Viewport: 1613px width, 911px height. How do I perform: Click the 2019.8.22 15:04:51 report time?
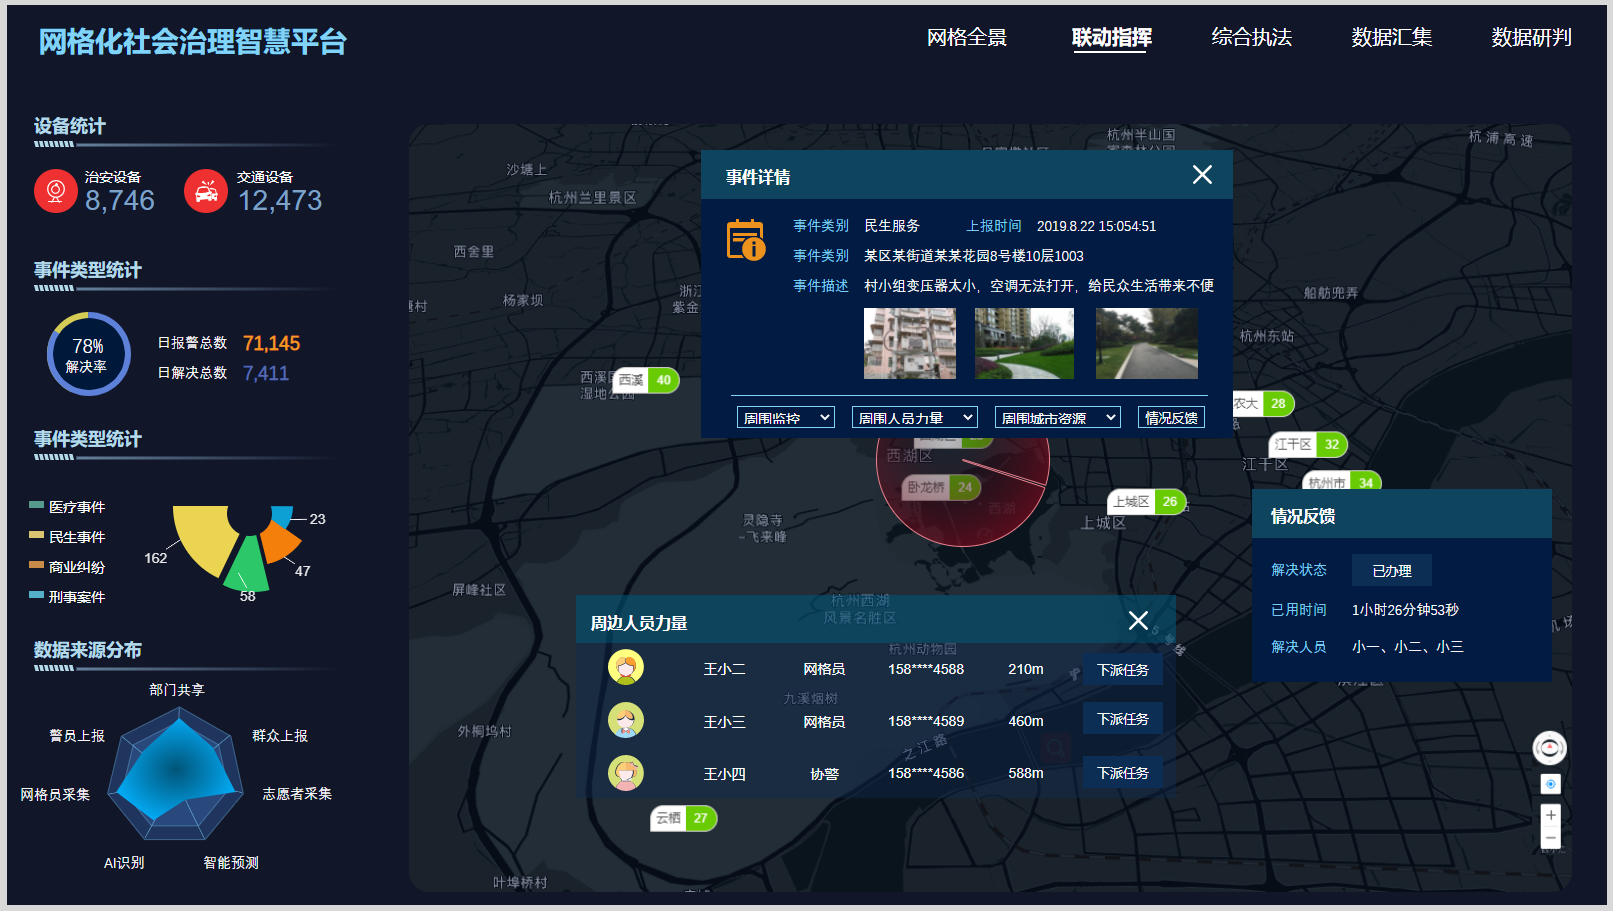pos(1096,226)
